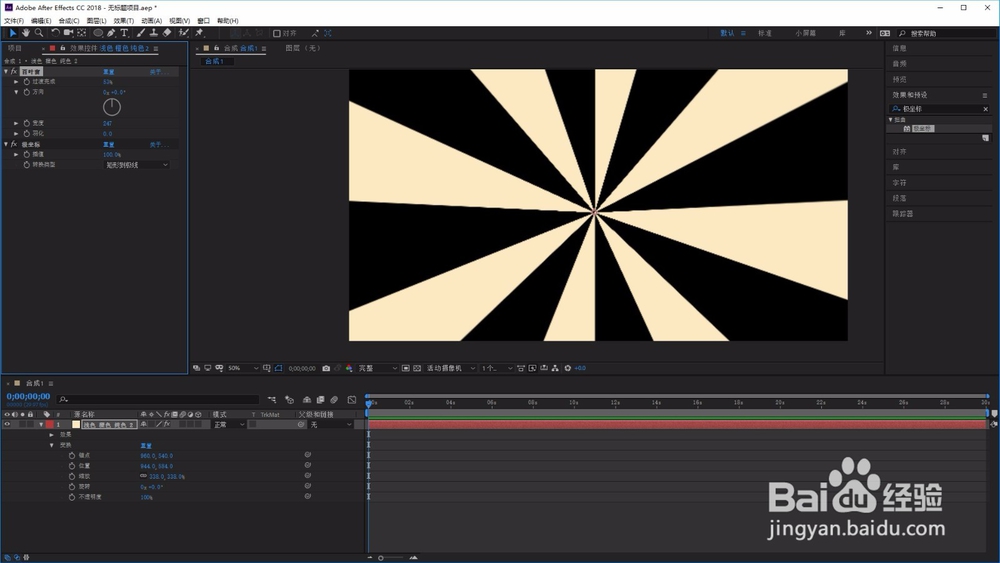This screenshot has height=563, width=1000.
Task: Toggle the transparency grid icon in viewer
Action: point(417,368)
